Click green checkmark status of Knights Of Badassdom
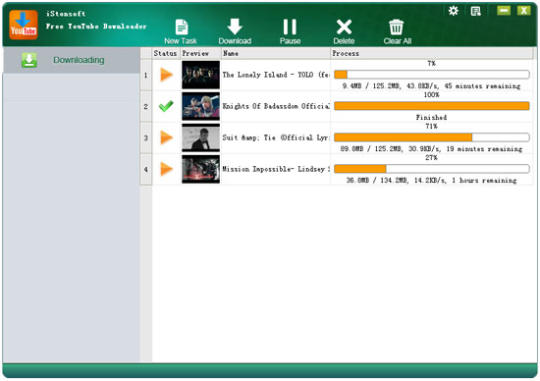This screenshot has height=381, width=540. (166, 106)
